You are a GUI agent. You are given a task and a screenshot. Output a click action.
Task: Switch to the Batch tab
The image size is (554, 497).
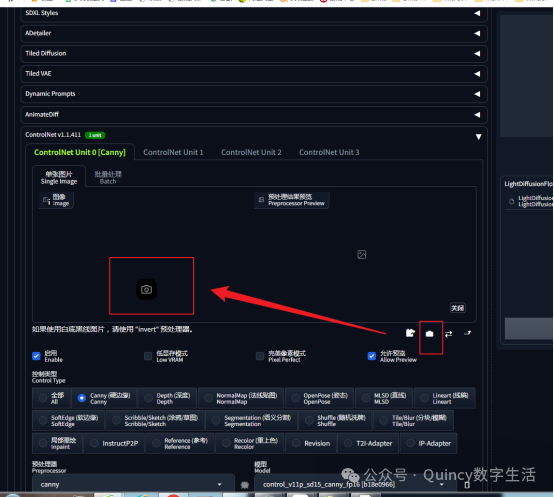click(108, 177)
